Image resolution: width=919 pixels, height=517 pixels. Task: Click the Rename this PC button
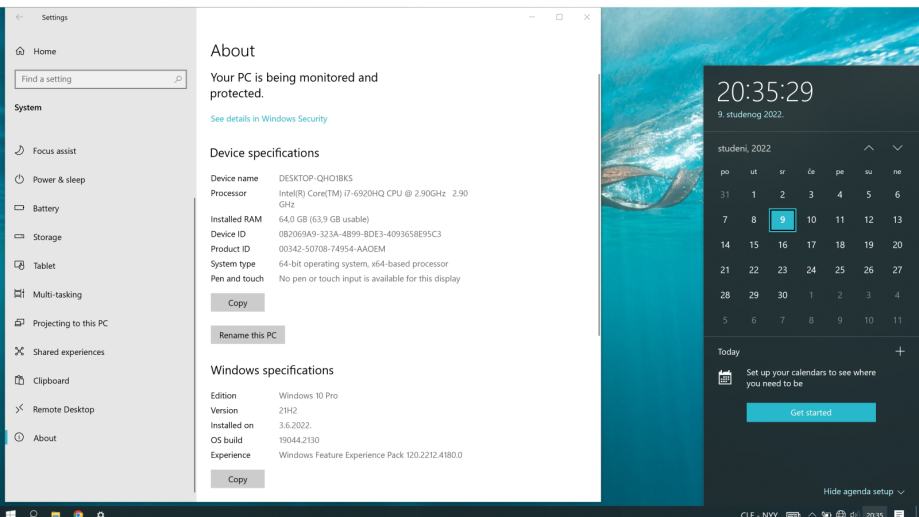tap(247, 335)
